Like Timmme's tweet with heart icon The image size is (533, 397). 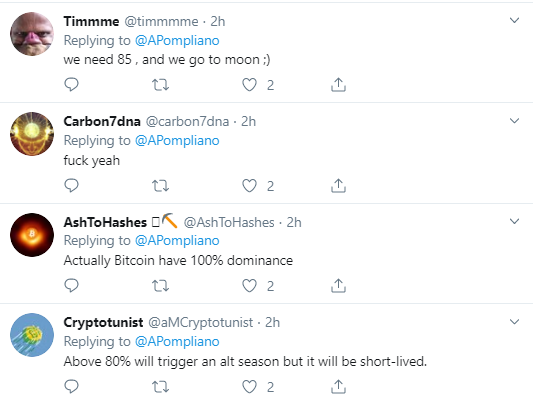pyautogui.click(x=249, y=85)
